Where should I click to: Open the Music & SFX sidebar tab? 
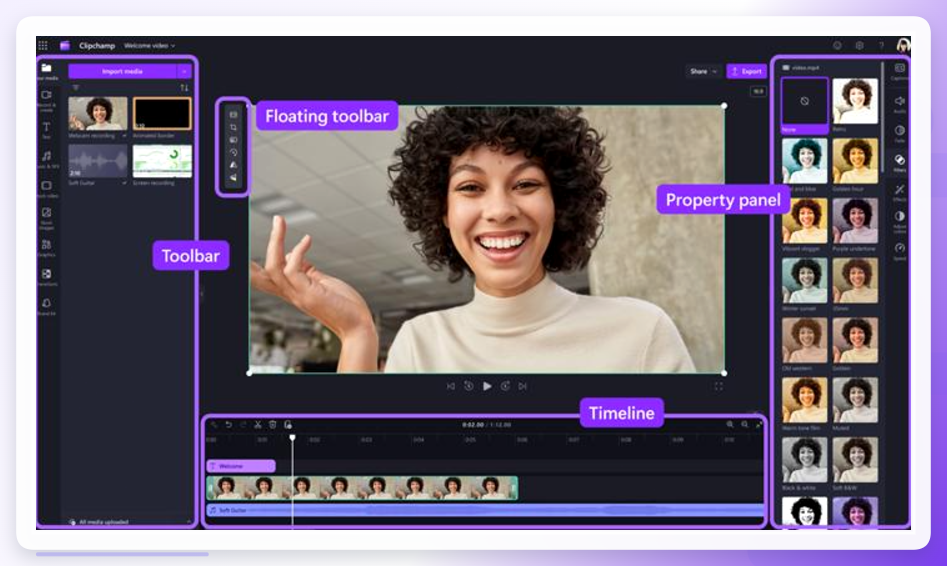47,159
